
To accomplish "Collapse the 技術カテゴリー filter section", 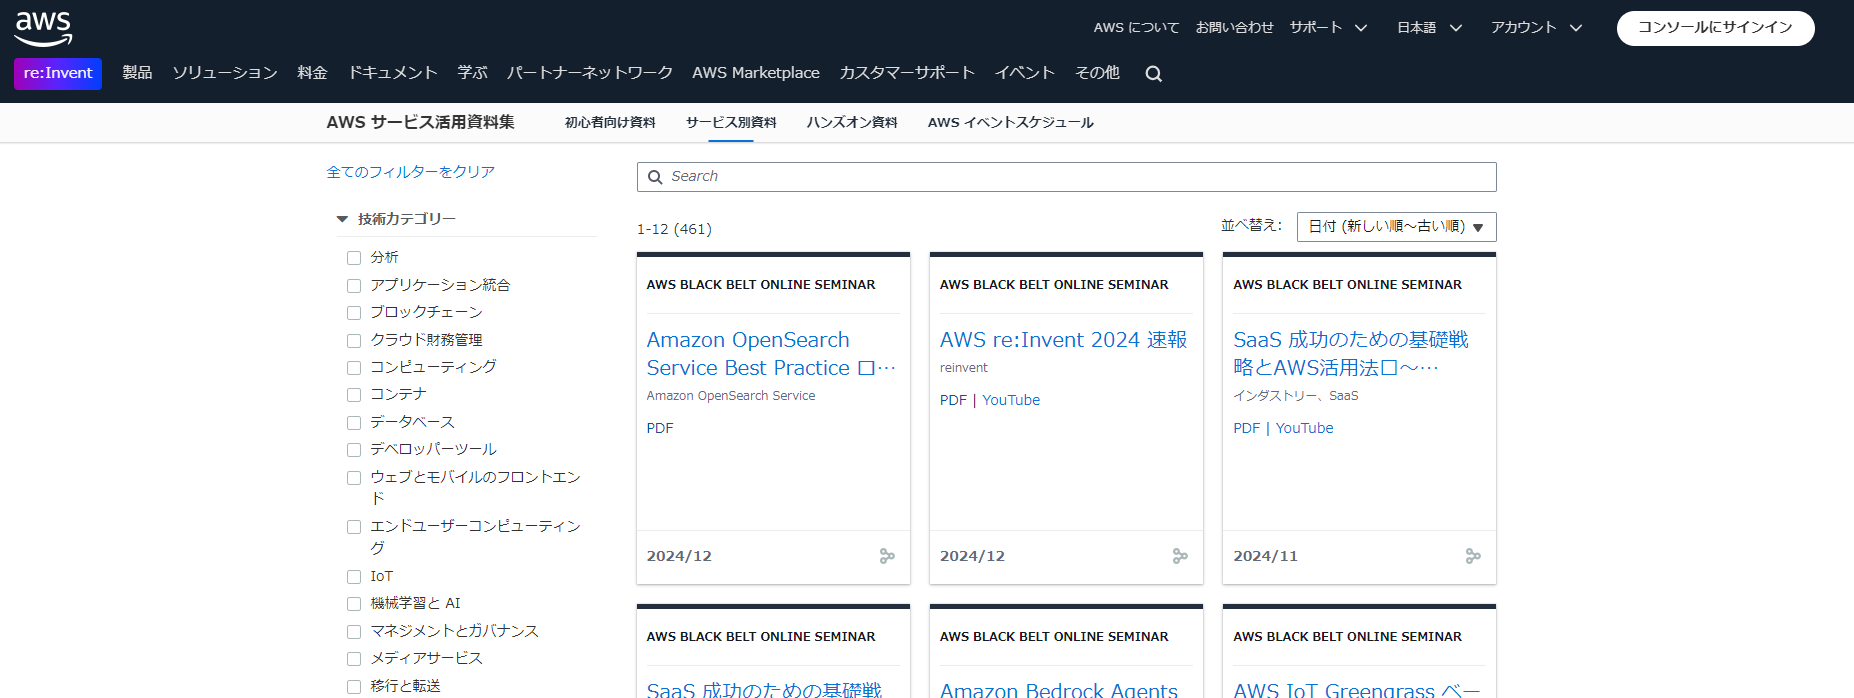I will click(342, 219).
